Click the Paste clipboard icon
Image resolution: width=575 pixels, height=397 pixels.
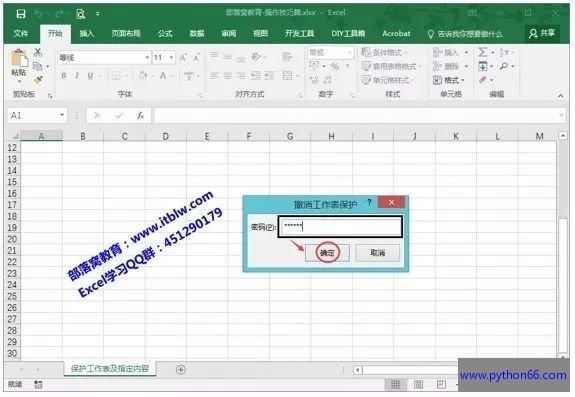pos(19,59)
